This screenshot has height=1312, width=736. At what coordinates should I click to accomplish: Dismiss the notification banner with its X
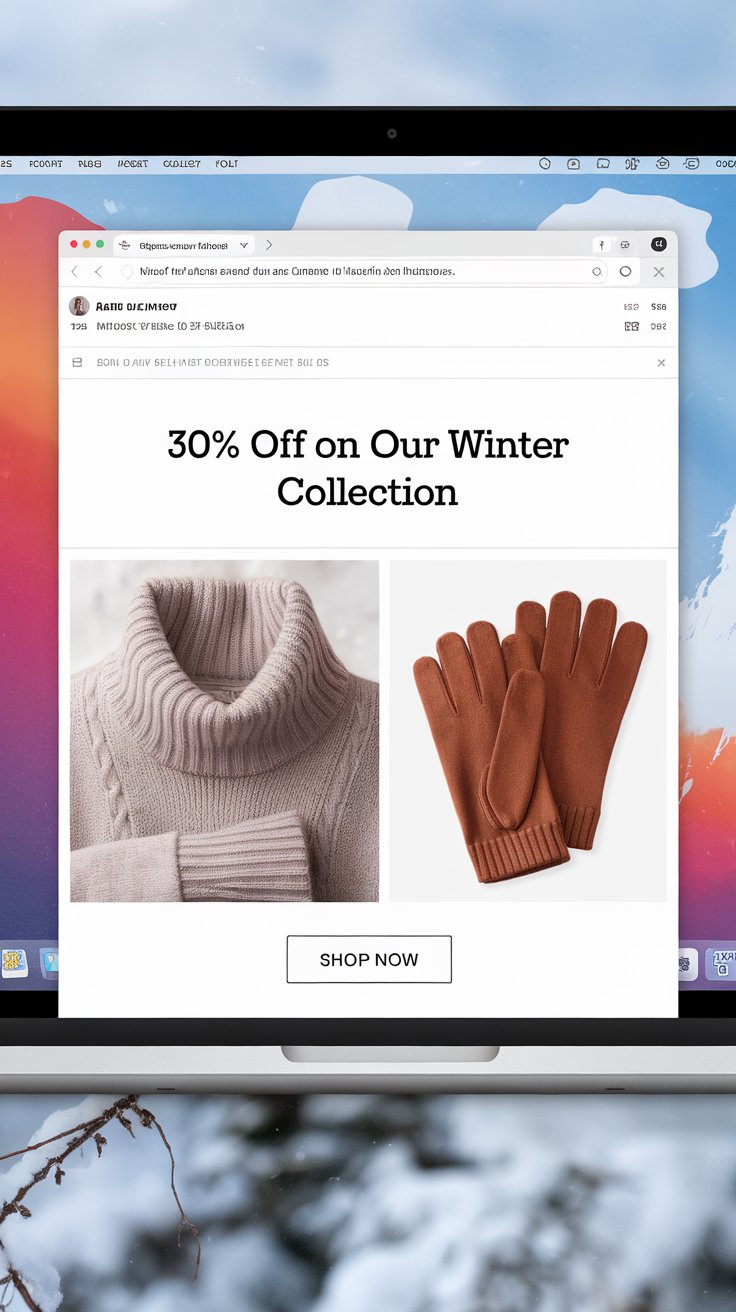tap(661, 363)
